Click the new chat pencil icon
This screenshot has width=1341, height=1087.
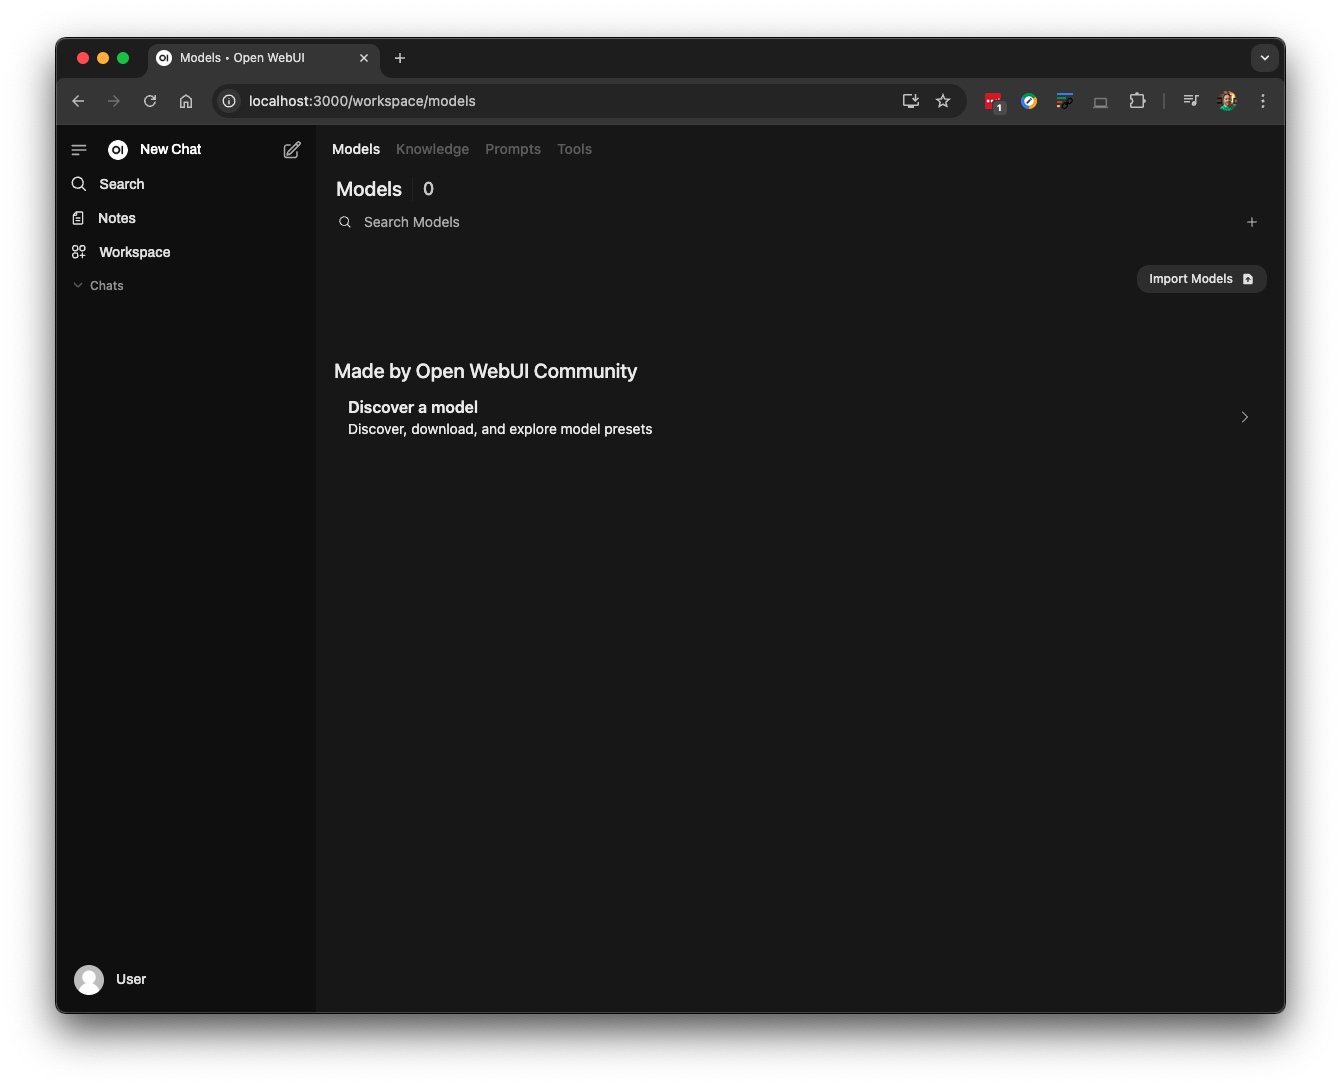292,150
